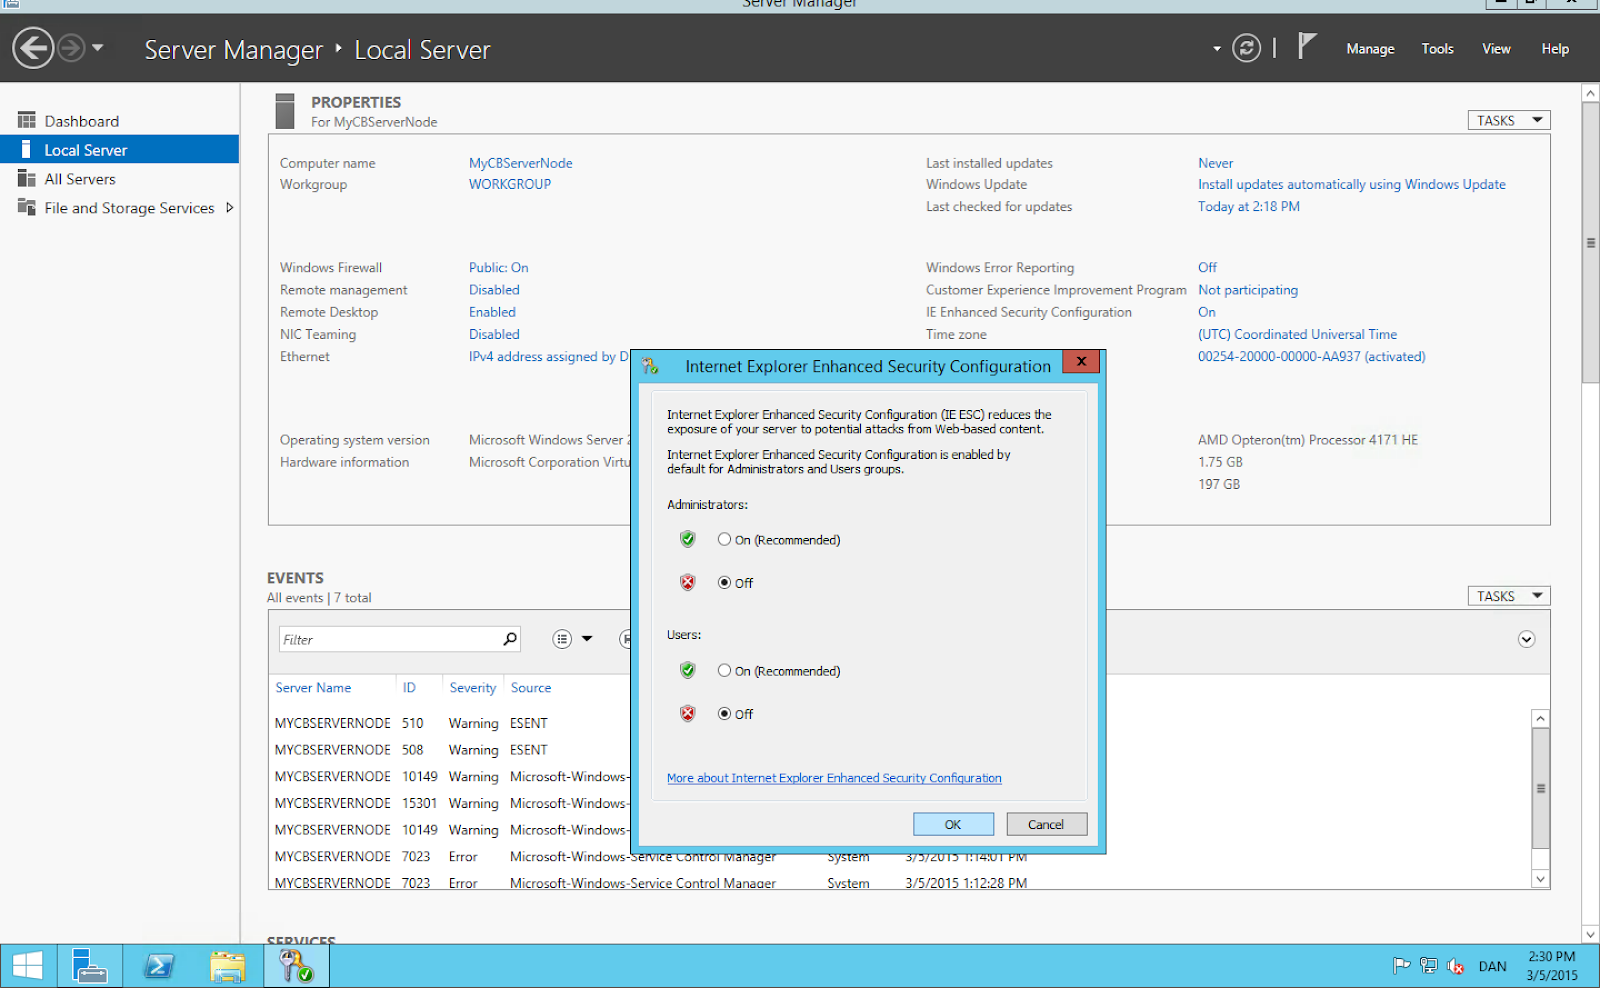Image resolution: width=1600 pixels, height=988 pixels.
Task: Open Events TASKS dropdown
Action: (1508, 596)
